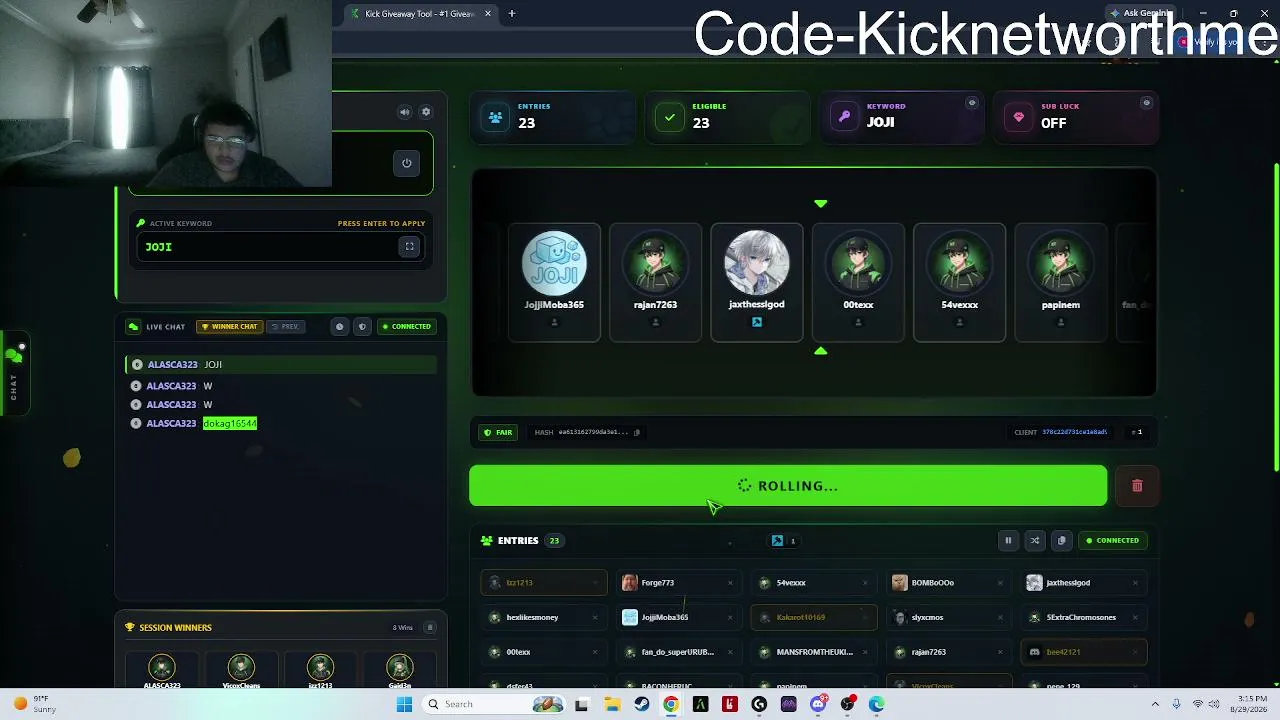1280x720 pixels.
Task: Click the client seed value
Action: 1075,432
